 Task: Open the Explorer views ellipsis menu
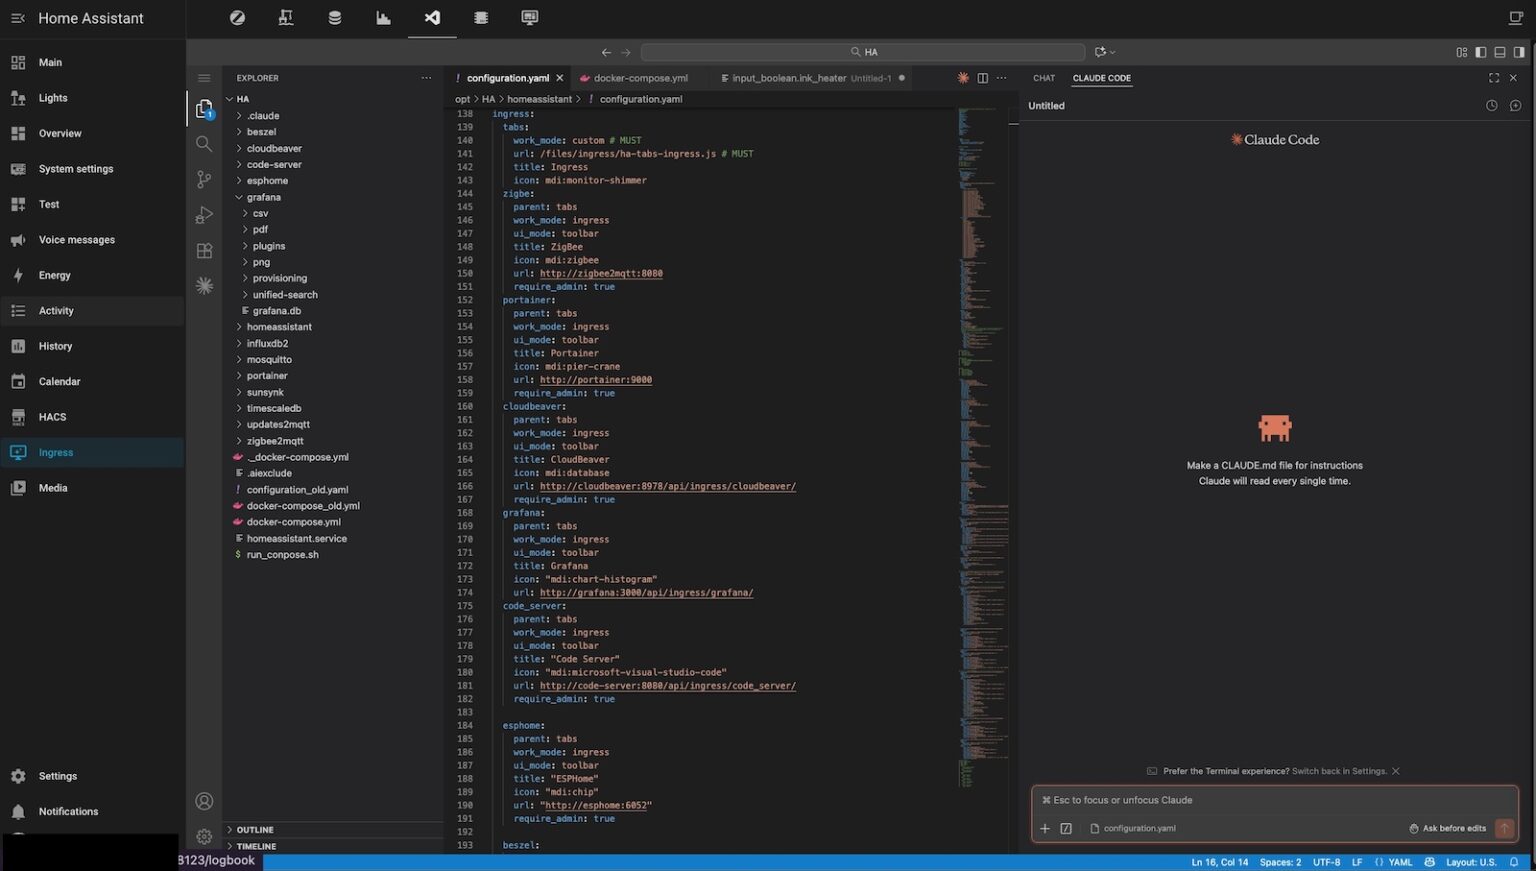[426, 78]
